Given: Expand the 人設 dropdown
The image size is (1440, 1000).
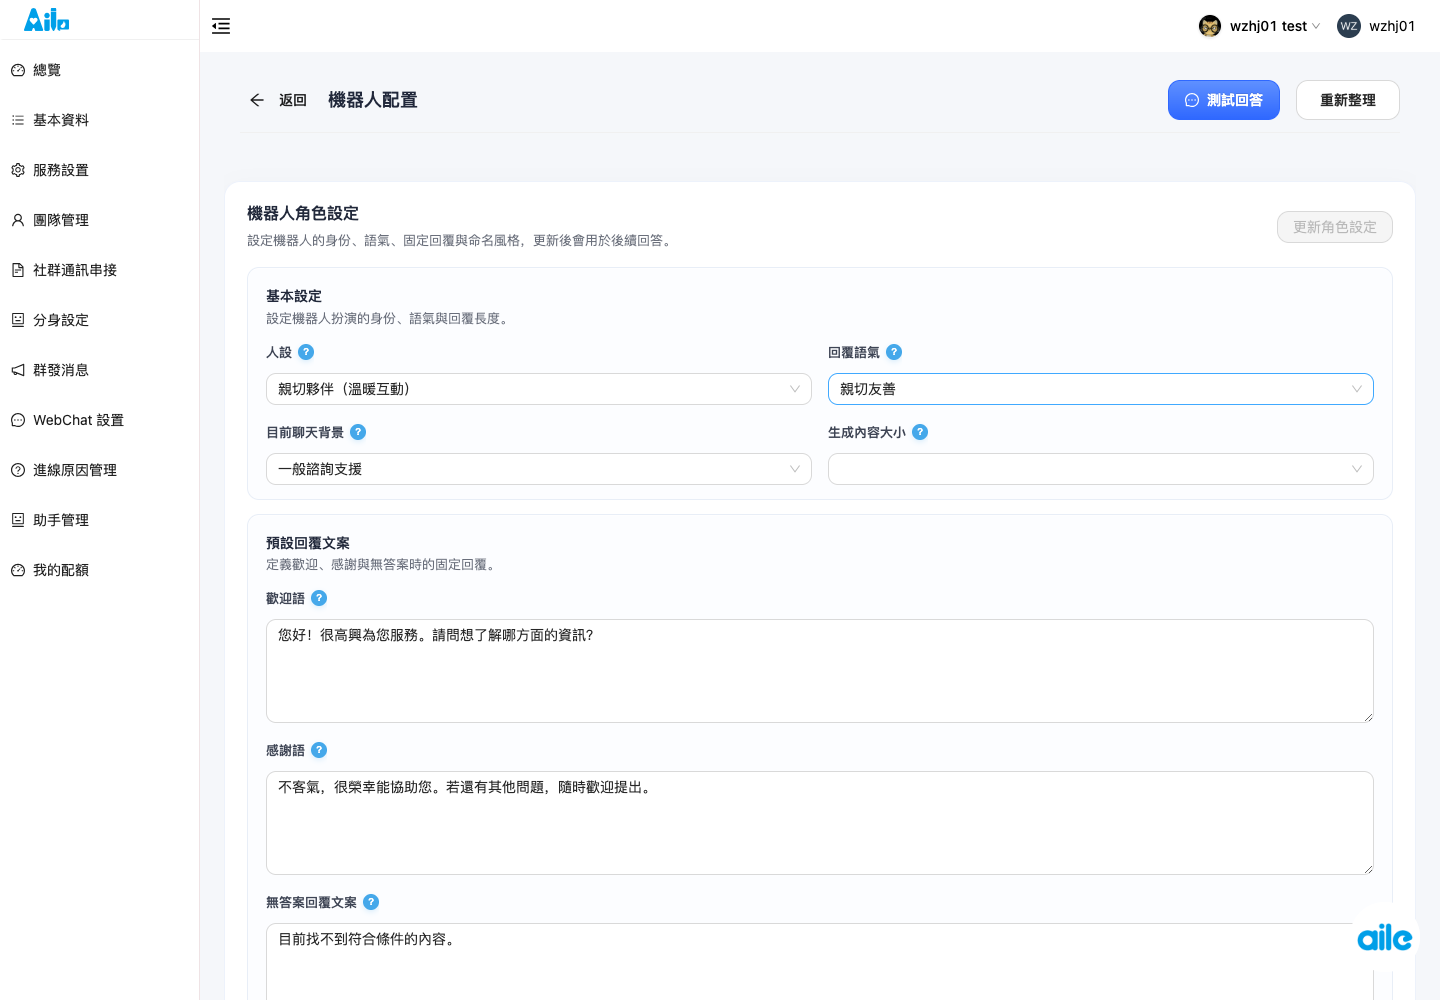Looking at the screenshot, I should [539, 389].
